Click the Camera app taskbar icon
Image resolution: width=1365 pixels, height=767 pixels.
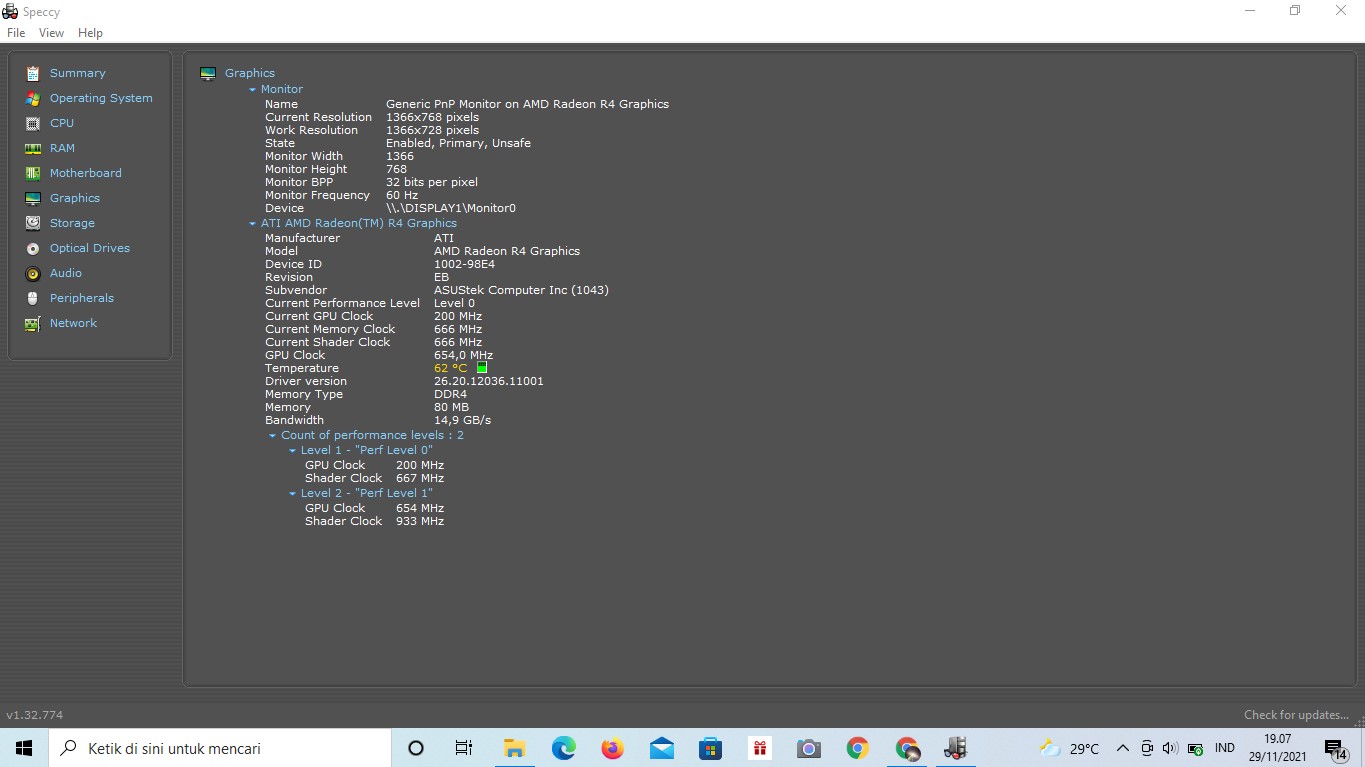pos(809,748)
